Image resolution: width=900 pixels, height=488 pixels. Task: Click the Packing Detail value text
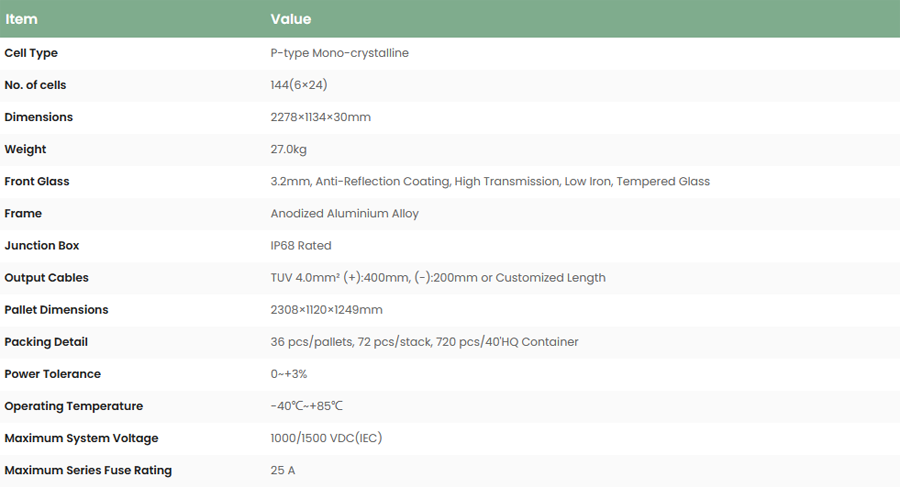[424, 341]
